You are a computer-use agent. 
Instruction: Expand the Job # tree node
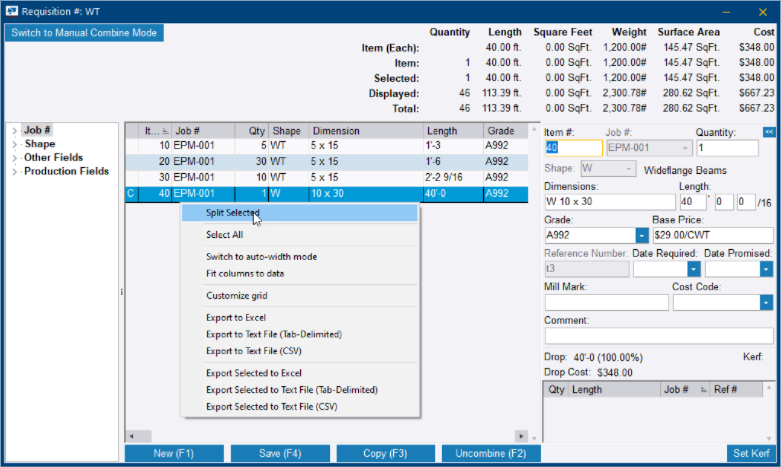point(14,130)
